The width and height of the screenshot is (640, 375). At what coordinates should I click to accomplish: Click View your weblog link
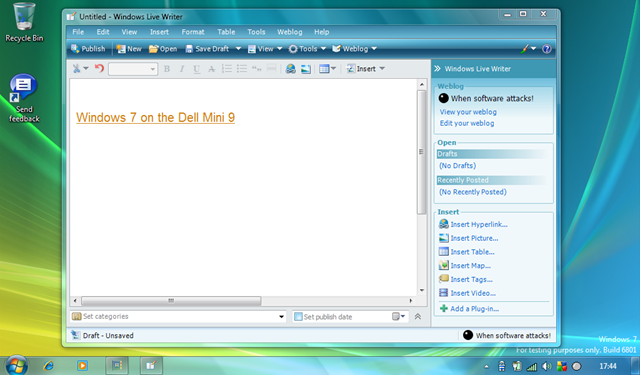click(x=468, y=112)
